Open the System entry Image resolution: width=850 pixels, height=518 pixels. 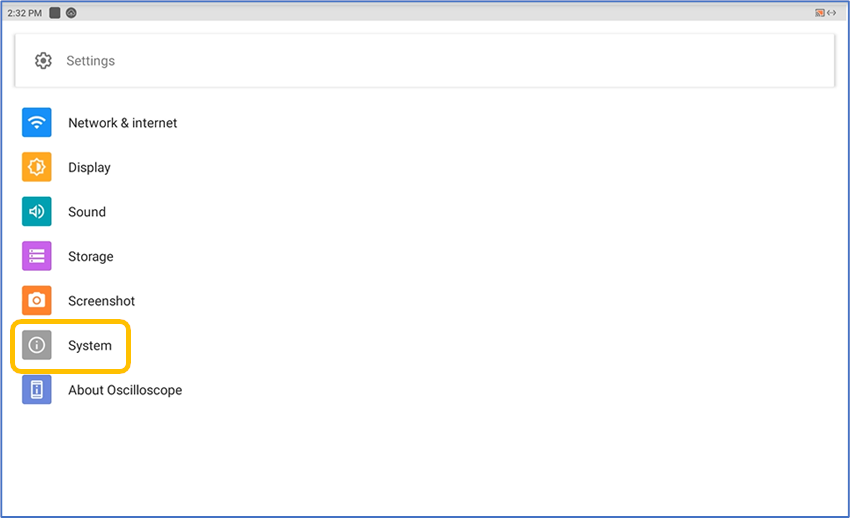tap(90, 346)
